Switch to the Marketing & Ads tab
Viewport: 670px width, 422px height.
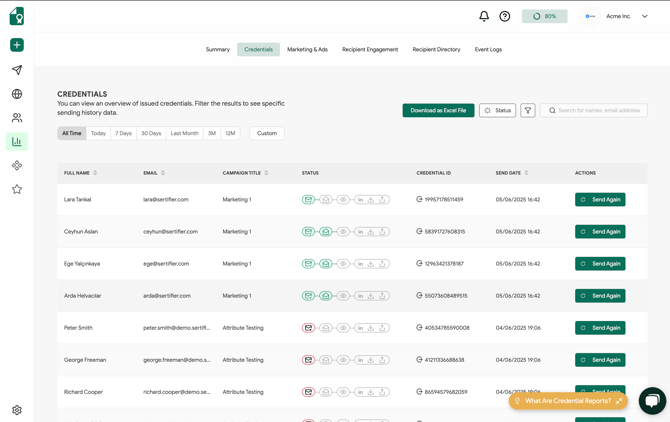click(307, 49)
